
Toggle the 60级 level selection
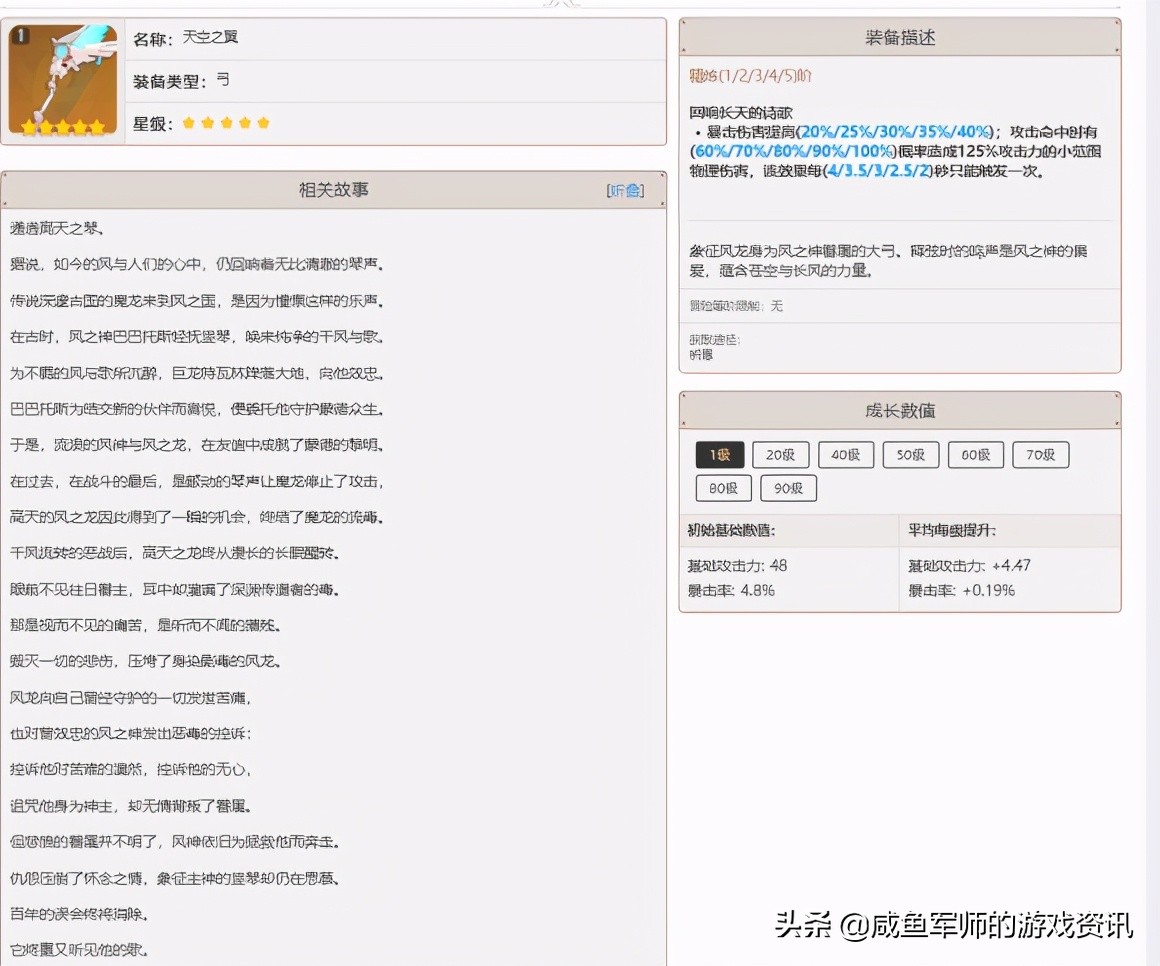[975, 454]
